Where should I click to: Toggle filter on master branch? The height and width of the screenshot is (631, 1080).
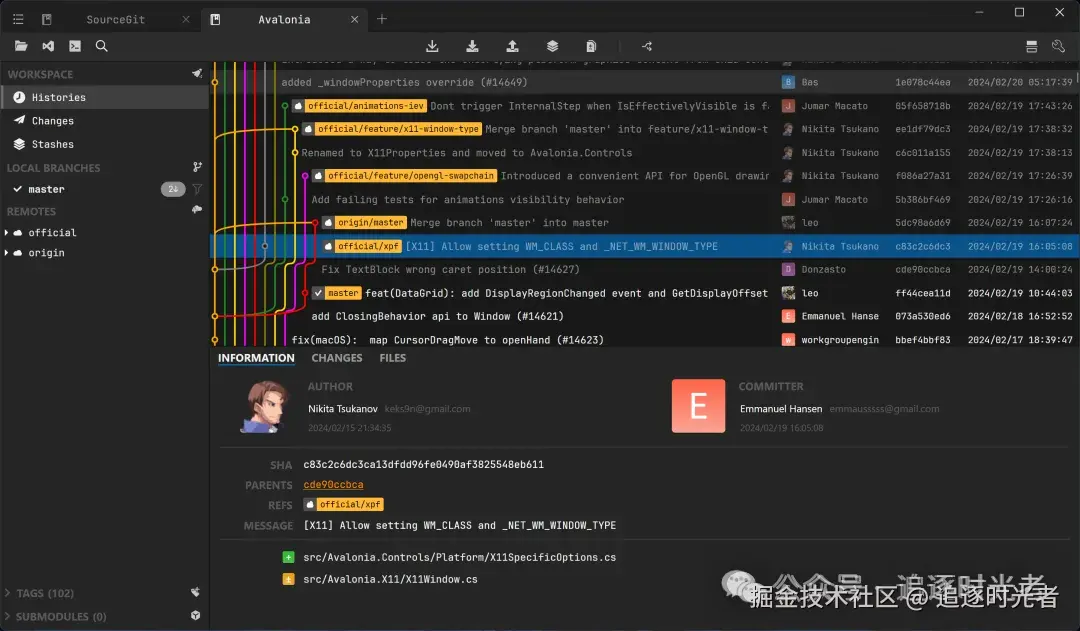(x=198, y=189)
